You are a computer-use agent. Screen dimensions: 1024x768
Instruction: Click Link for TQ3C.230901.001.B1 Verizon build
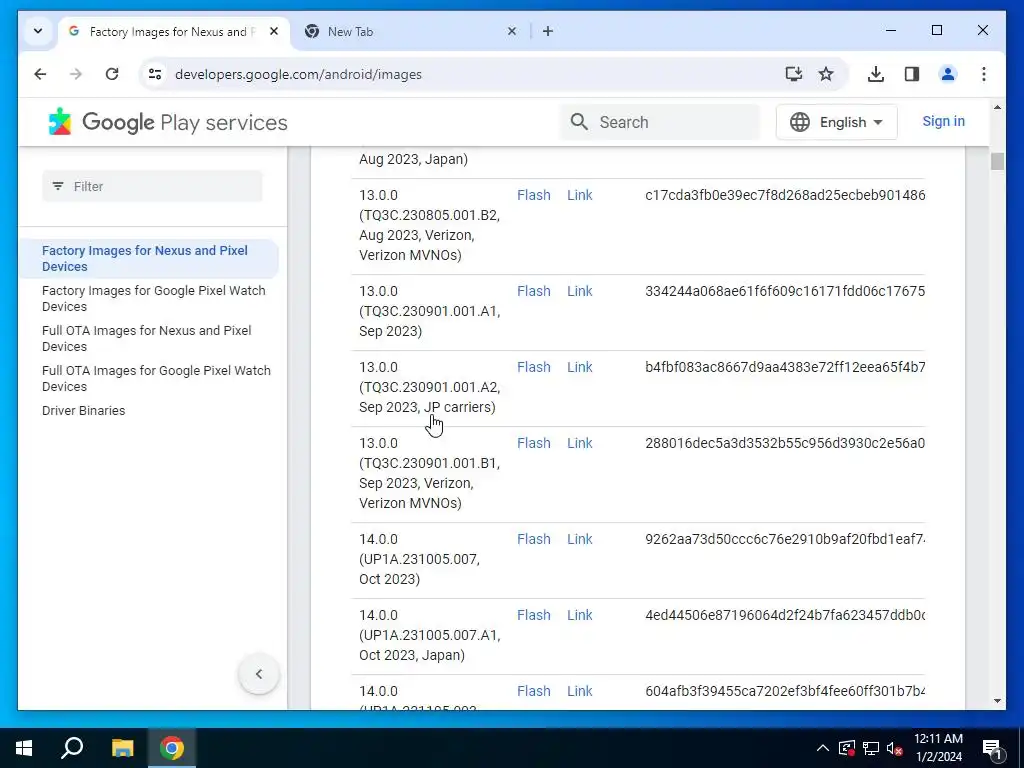click(579, 443)
